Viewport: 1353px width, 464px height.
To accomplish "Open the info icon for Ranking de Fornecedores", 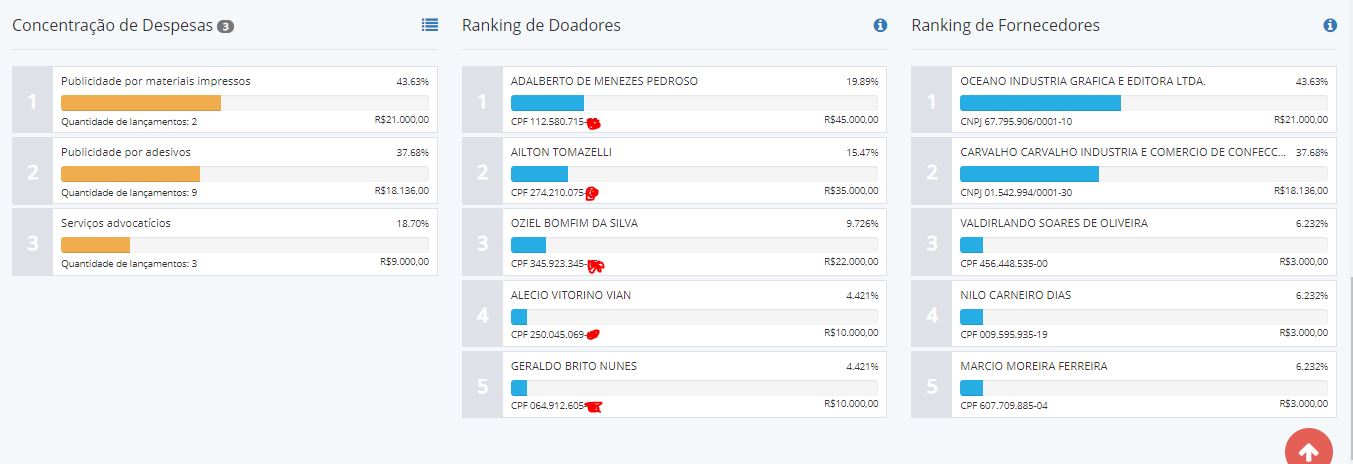I will tap(1330, 25).
